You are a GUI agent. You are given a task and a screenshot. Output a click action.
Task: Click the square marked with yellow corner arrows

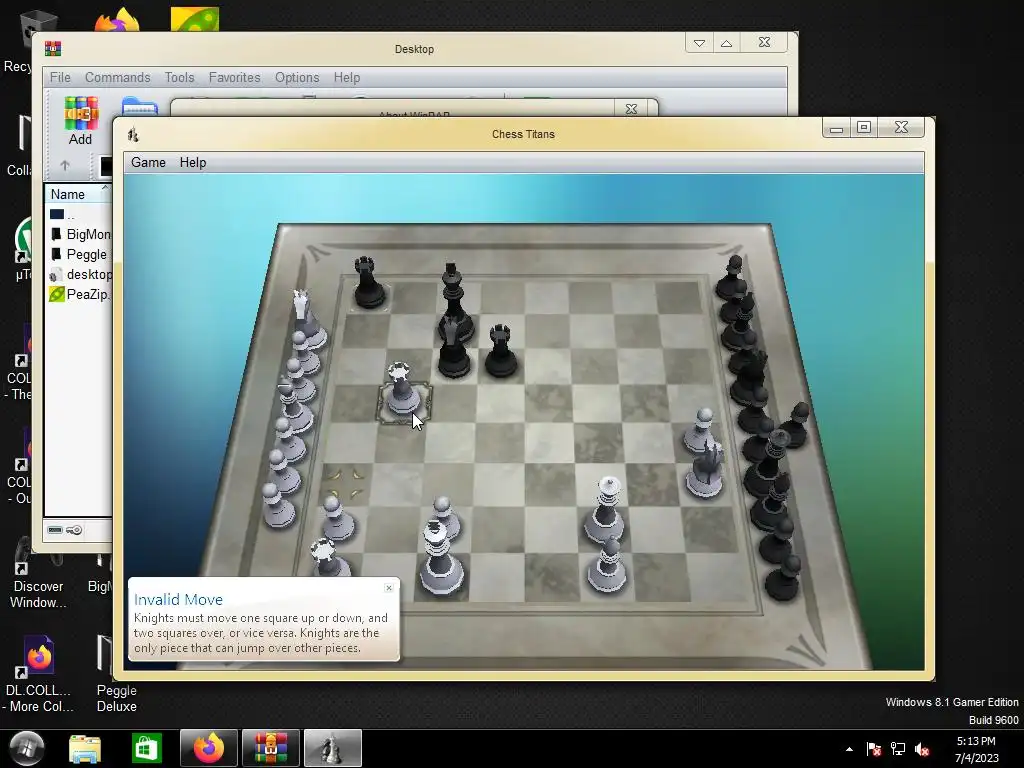(x=345, y=484)
